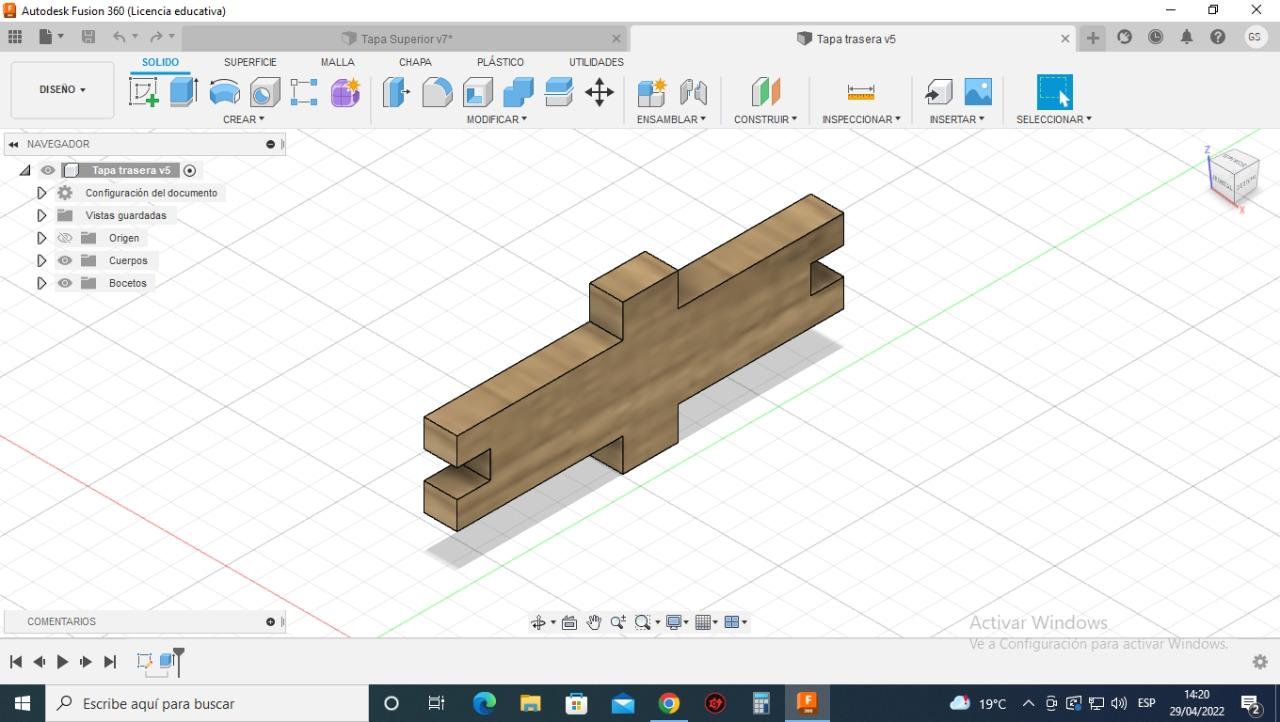1280x722 pixels.
Task: Switch to the Superficie tab
Action: tap(250, 62)
